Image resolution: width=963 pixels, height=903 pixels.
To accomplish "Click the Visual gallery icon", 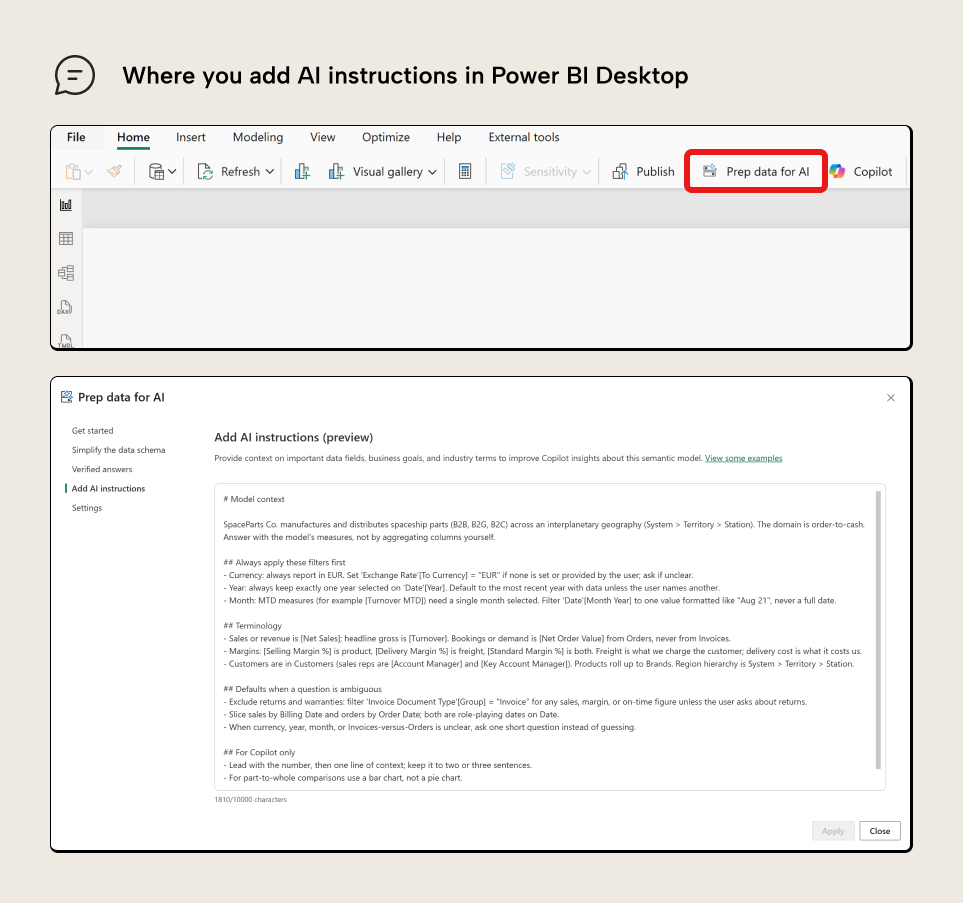I will (x=337, y=172).
